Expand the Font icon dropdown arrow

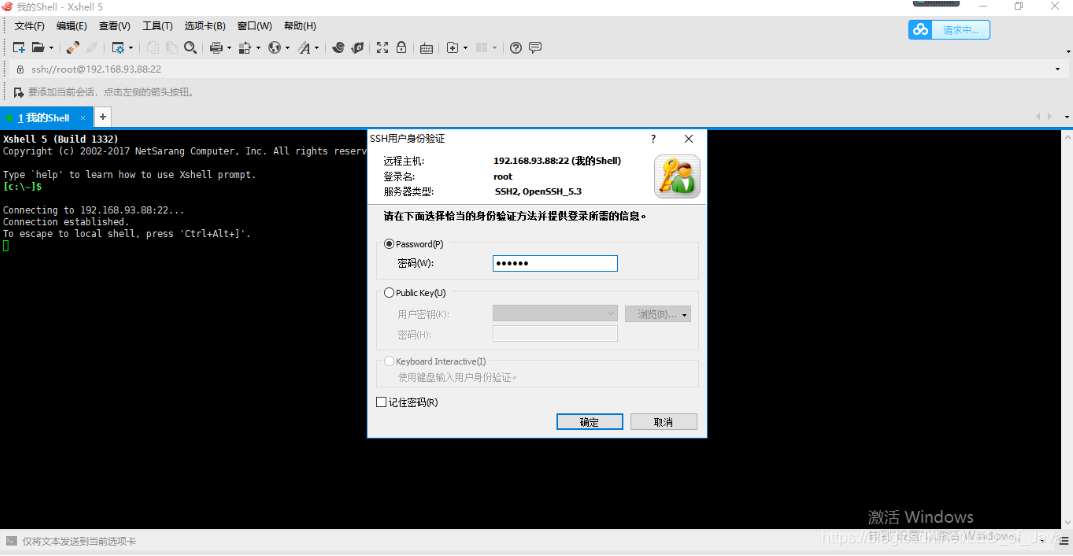point(317,49)
